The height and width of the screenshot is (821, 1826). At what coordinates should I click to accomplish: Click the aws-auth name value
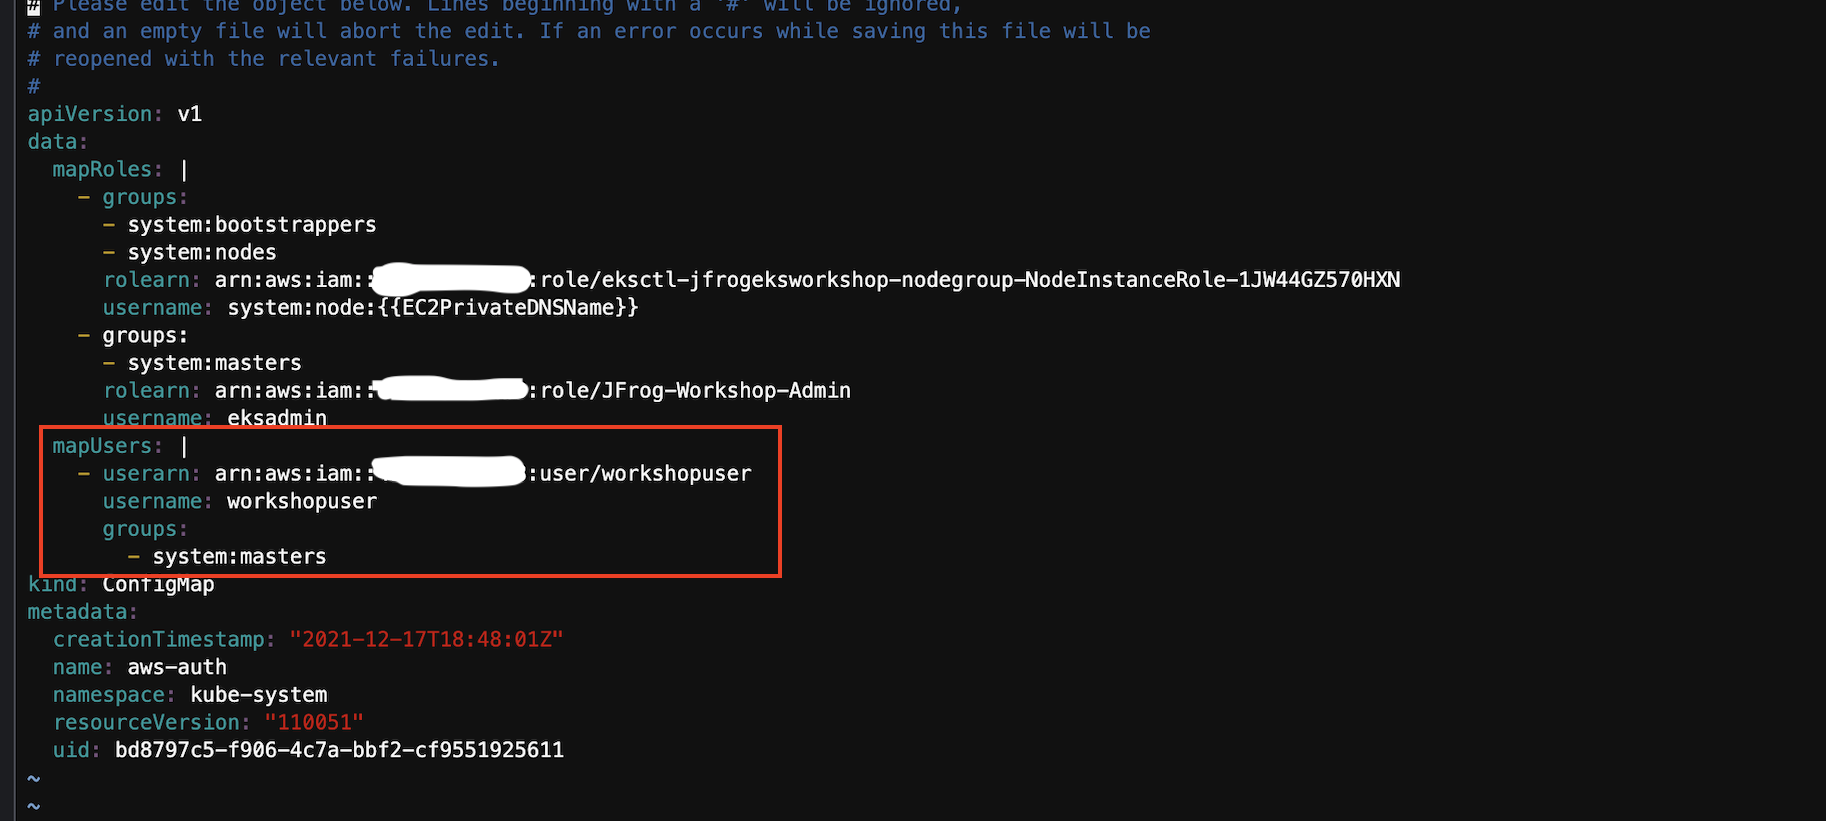pos(177,668)
